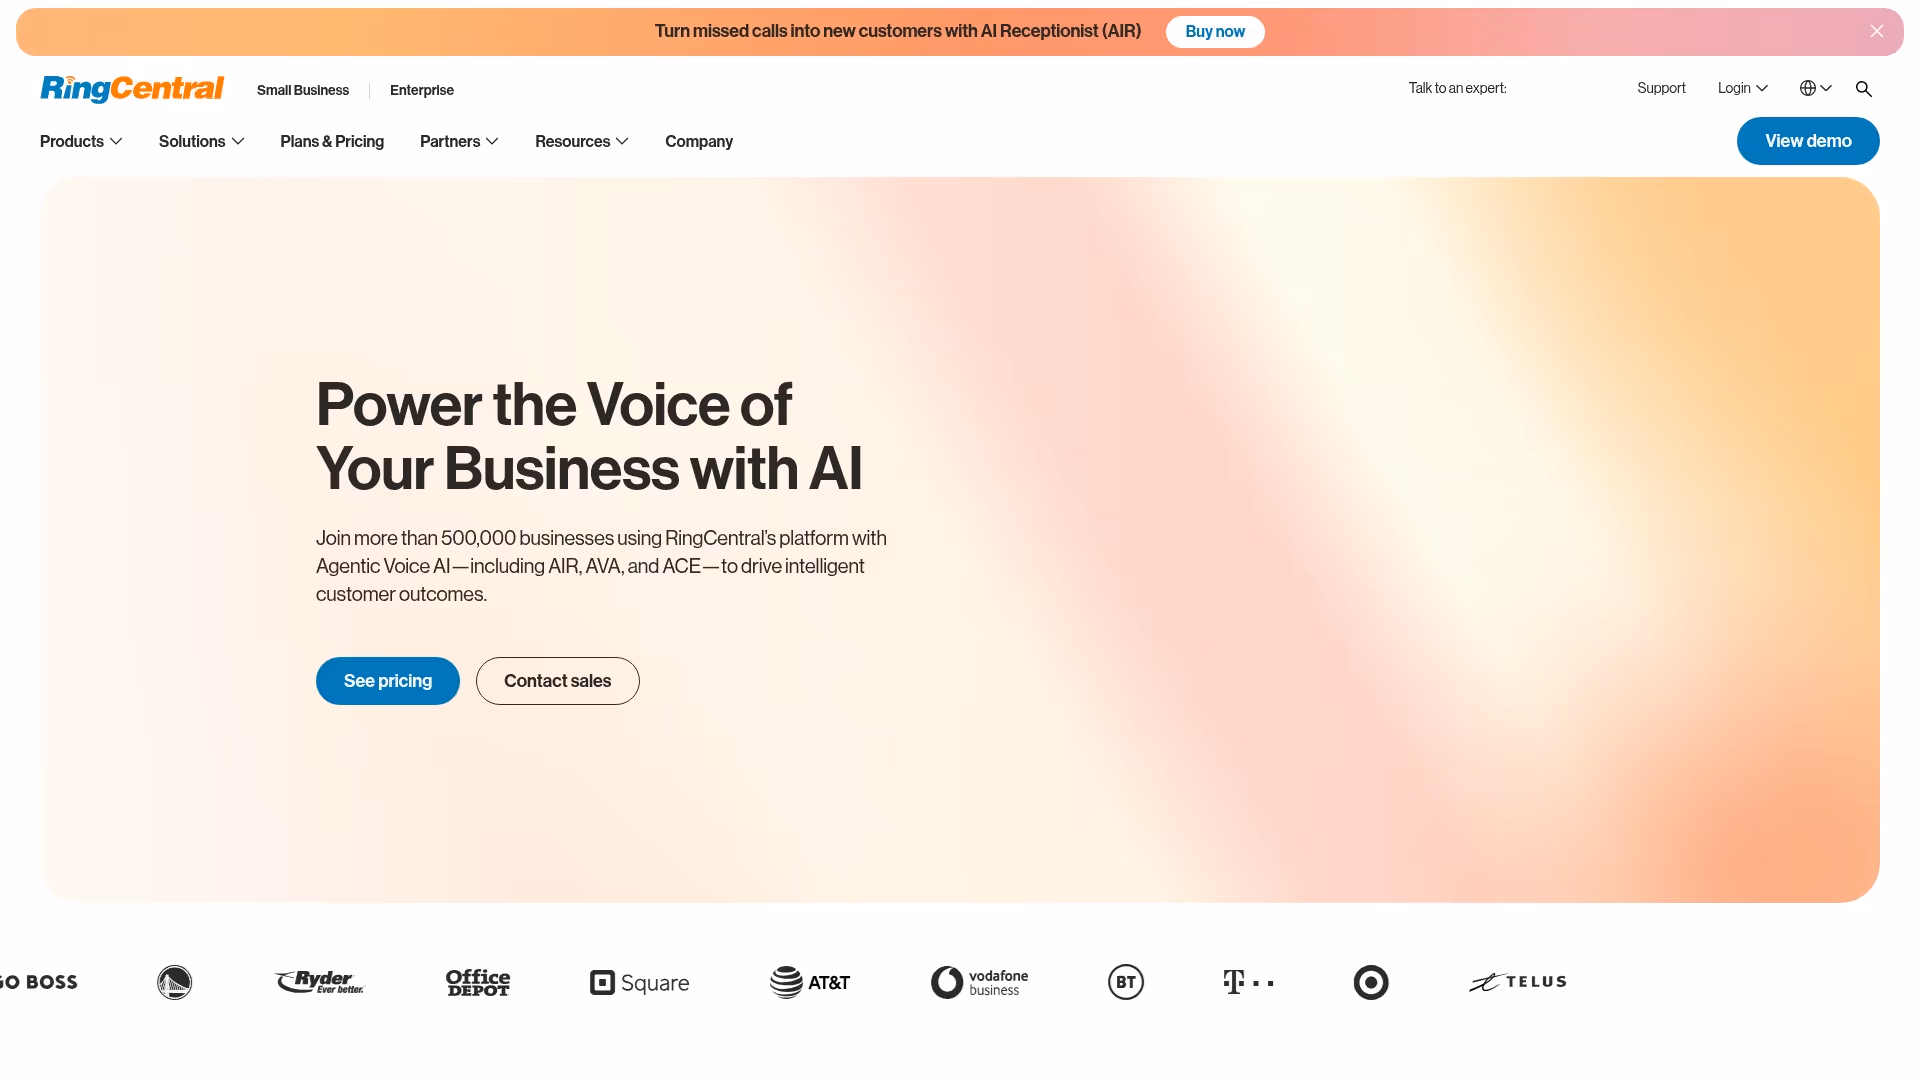The height and width of the screenshot is (1080, 1920).
Task: Expand the Login dropdown
Action: pos(1741,88)
